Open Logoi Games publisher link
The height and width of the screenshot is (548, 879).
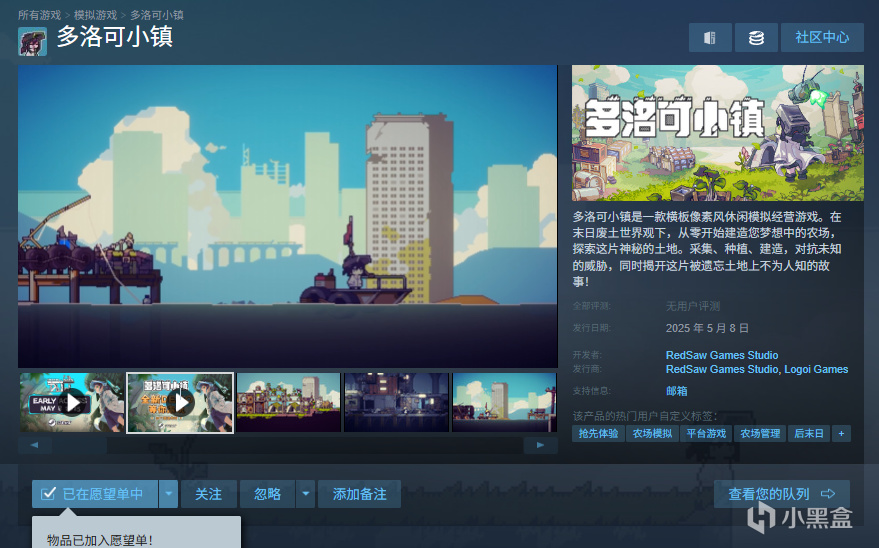pyautogui.click(x=816, y=369)
